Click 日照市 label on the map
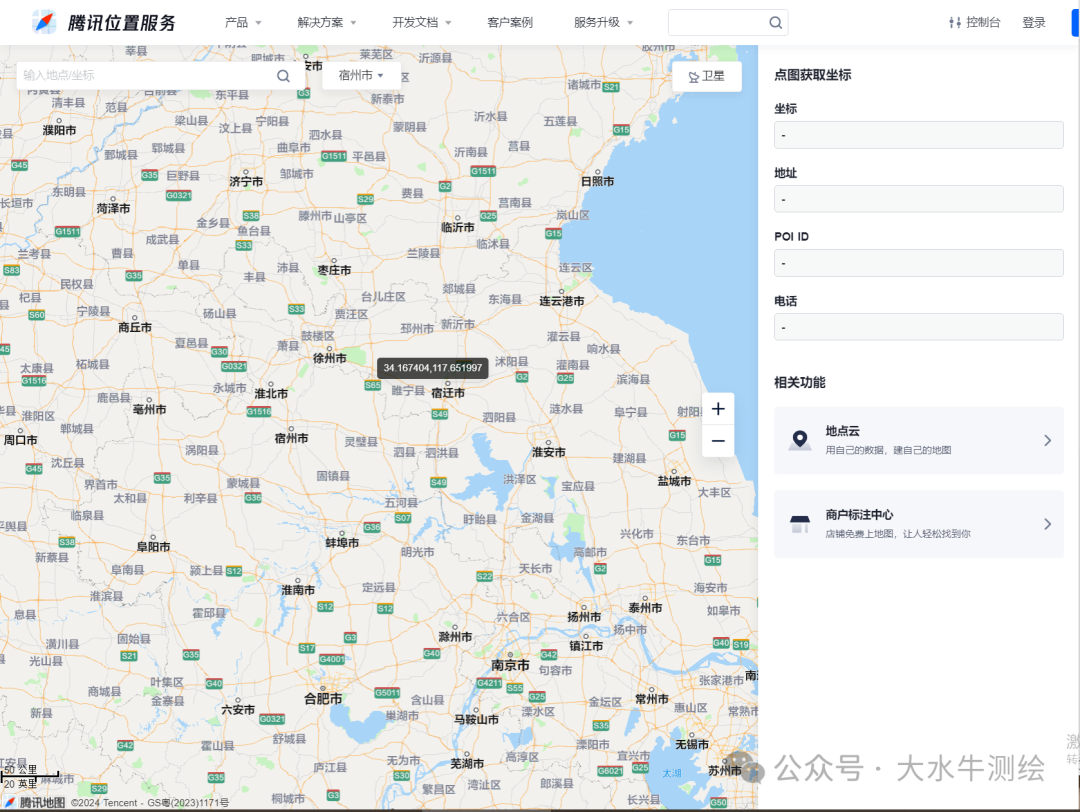The image size is (1080, 812). point(597,182)
